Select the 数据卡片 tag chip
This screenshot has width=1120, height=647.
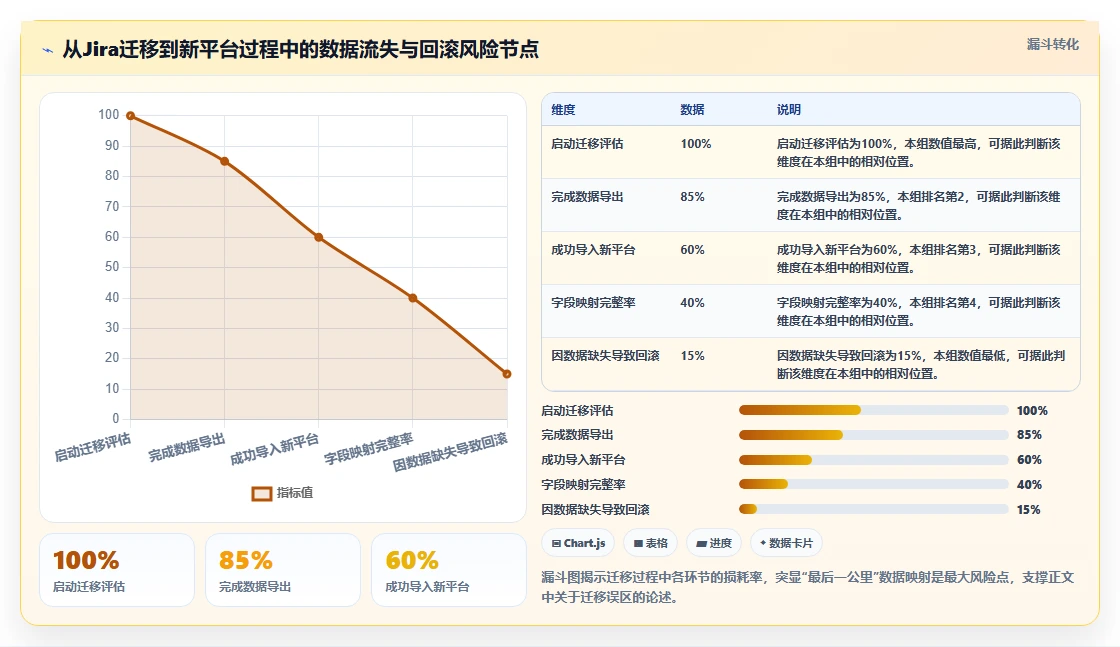(x=786, y=543)
